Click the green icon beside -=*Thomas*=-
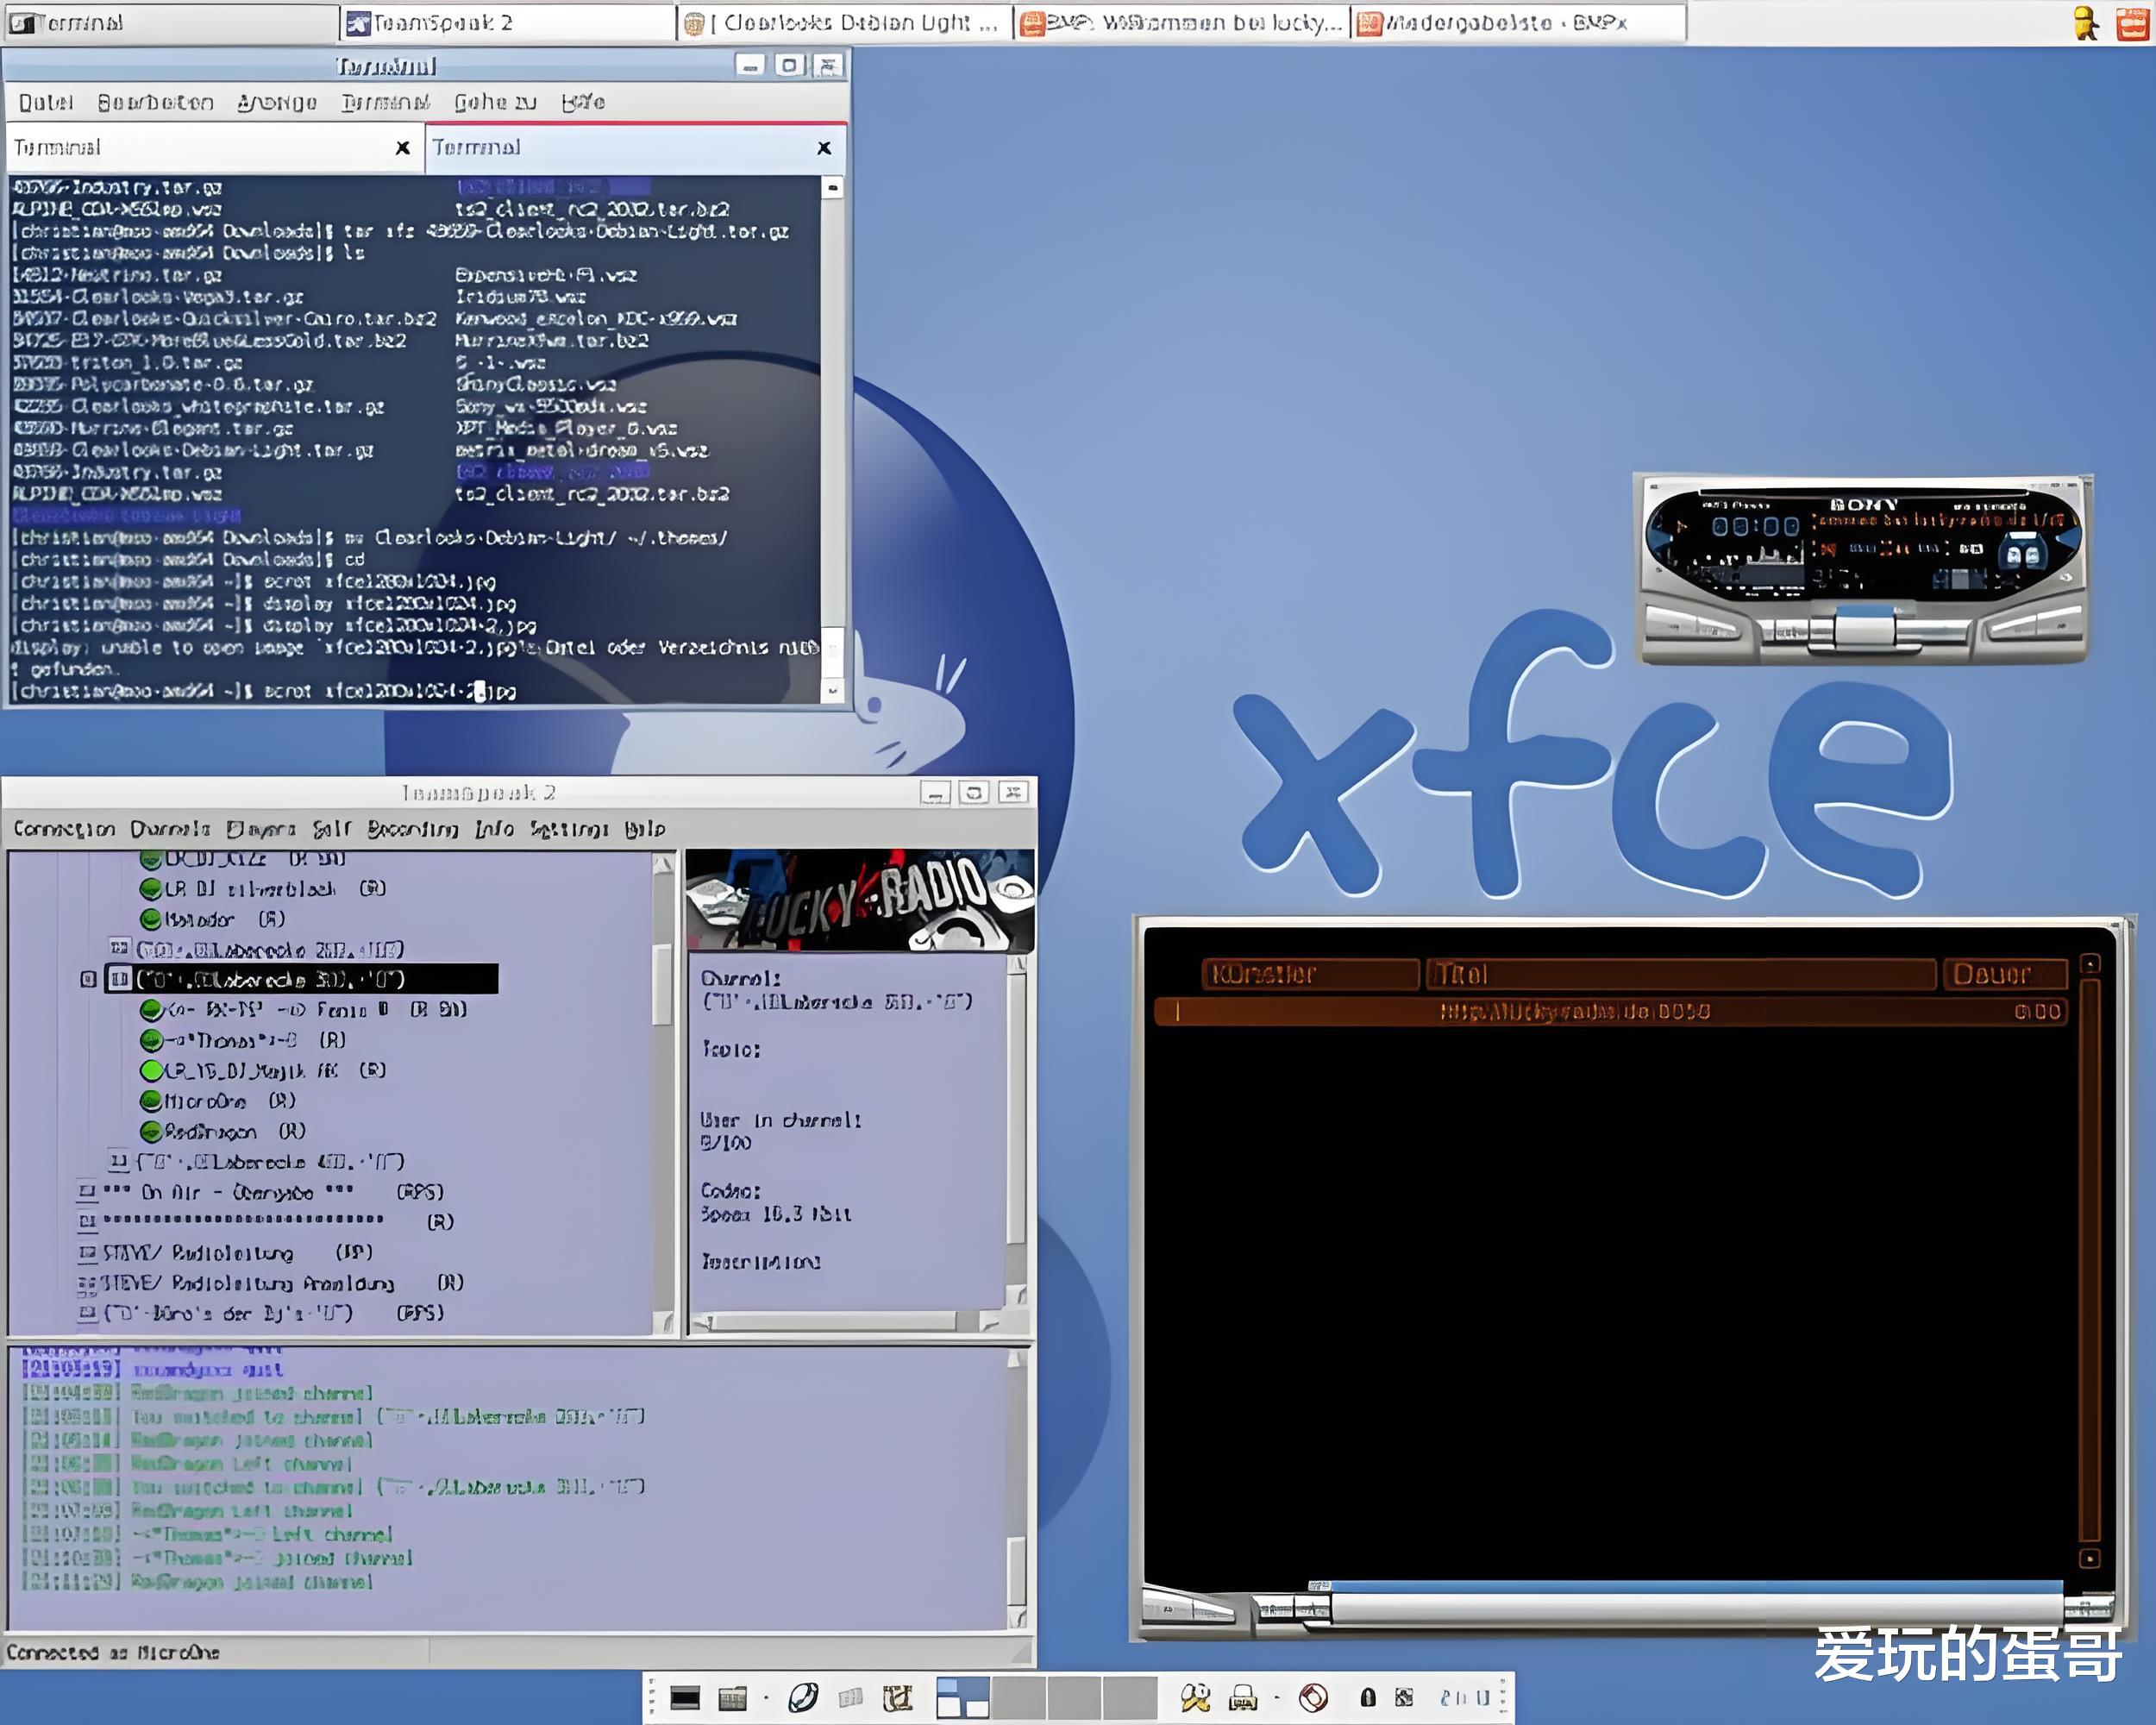 coord(151,1040)
